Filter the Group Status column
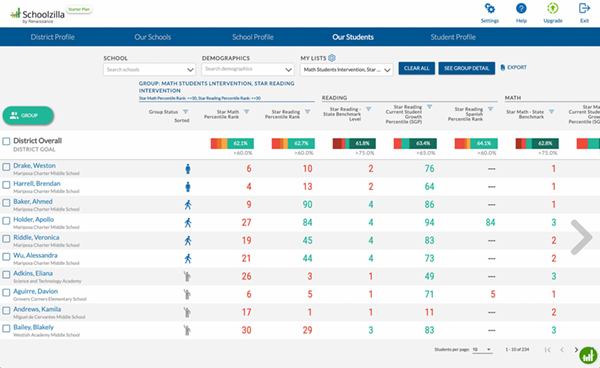Viewport: 600px width, 368px height. tap(186, 112)
